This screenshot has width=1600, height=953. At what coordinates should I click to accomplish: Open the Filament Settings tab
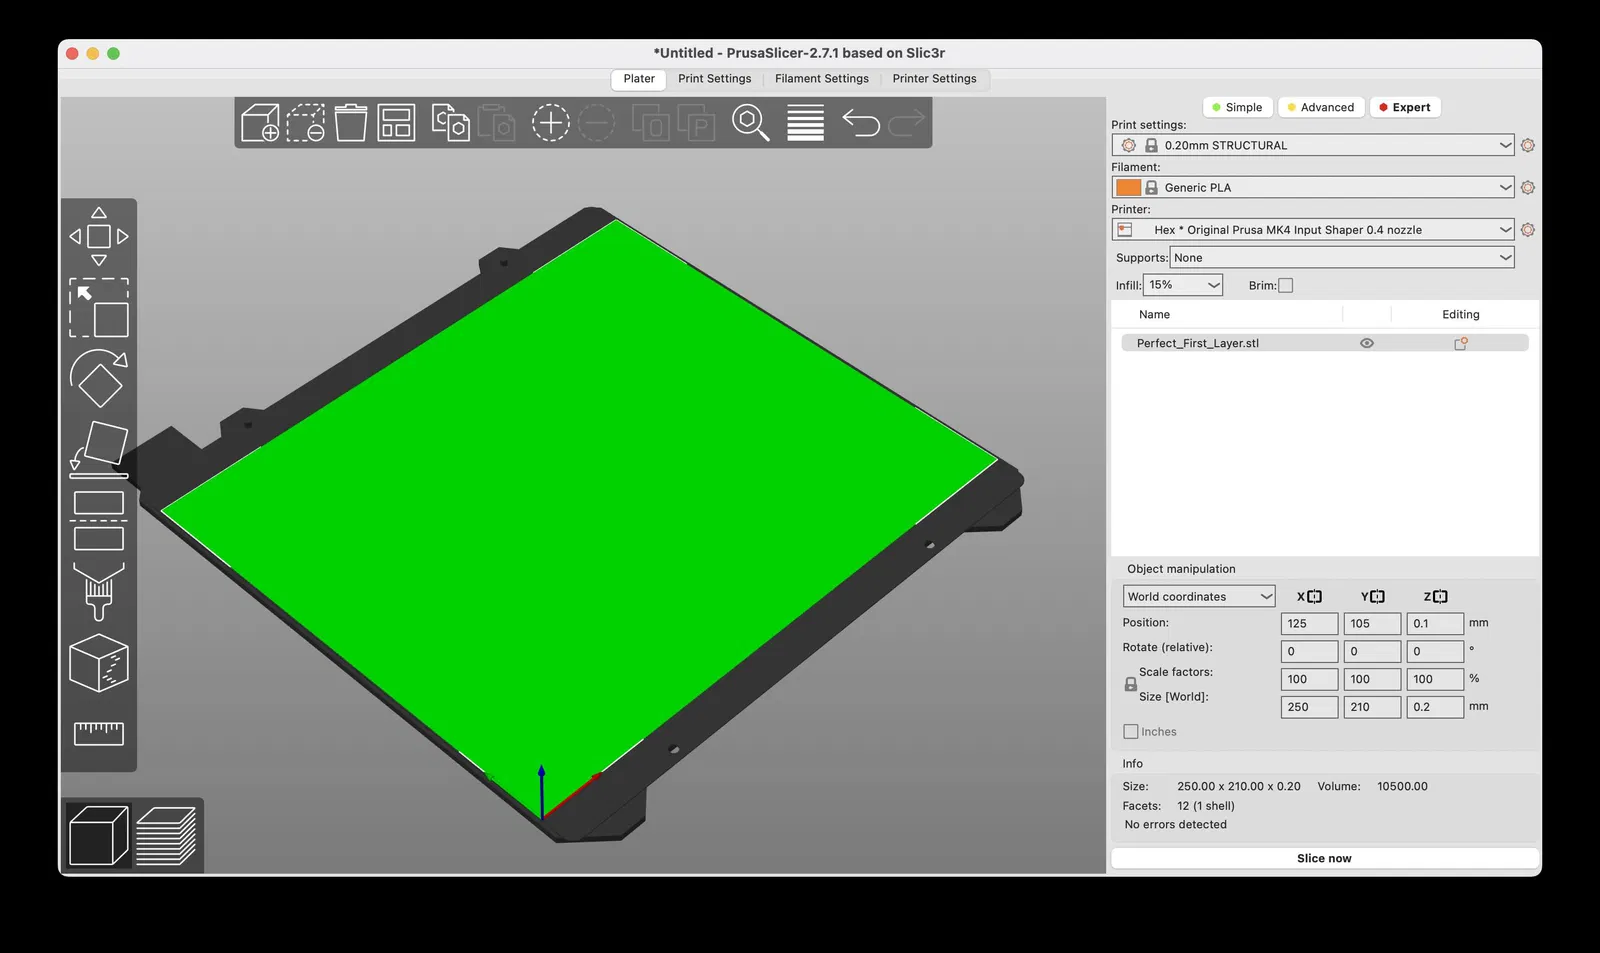point(822,79)
